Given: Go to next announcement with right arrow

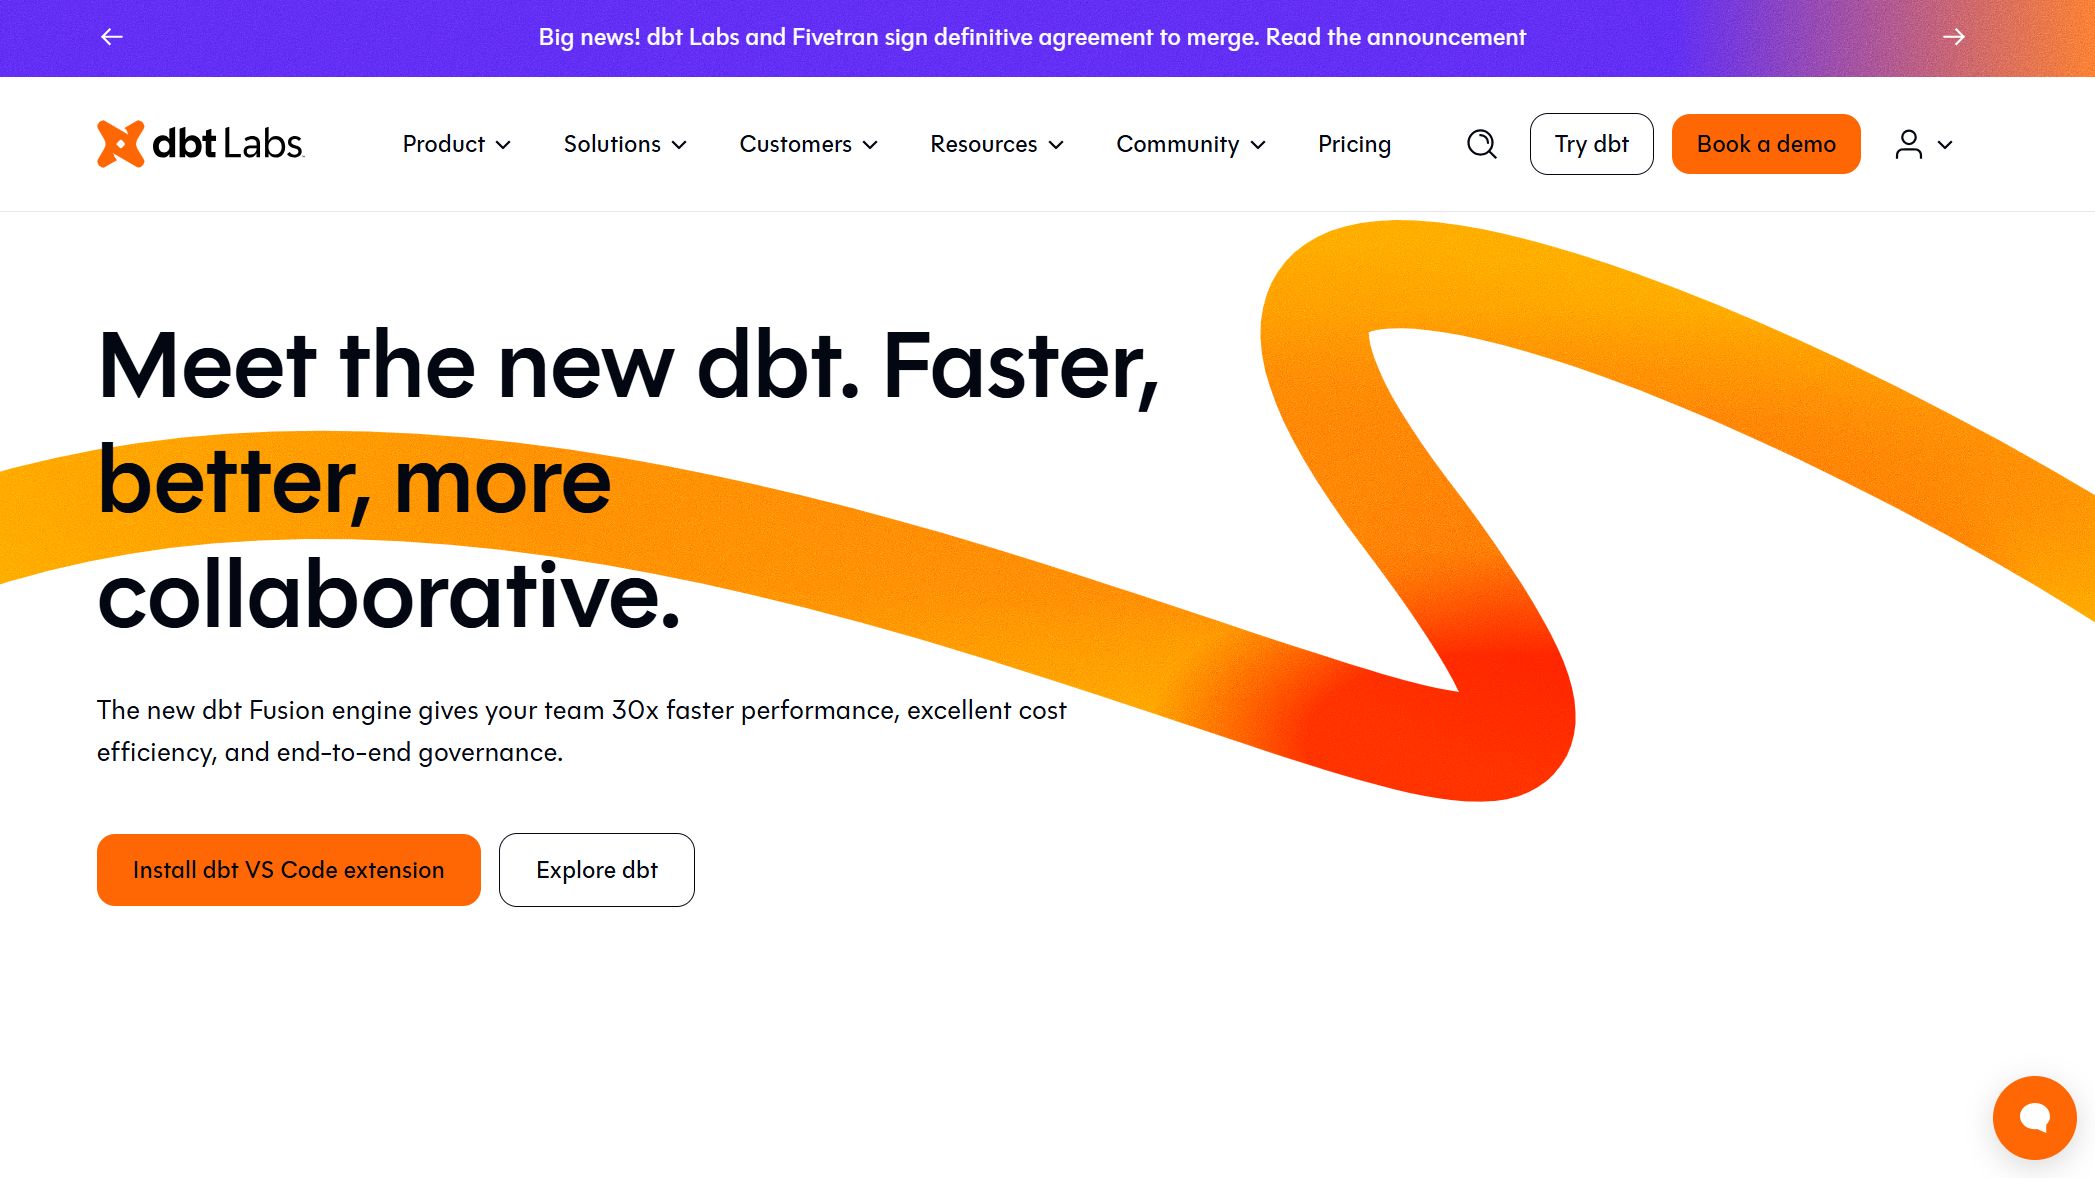Looking at the screenshot, I should coord(1953,37).
